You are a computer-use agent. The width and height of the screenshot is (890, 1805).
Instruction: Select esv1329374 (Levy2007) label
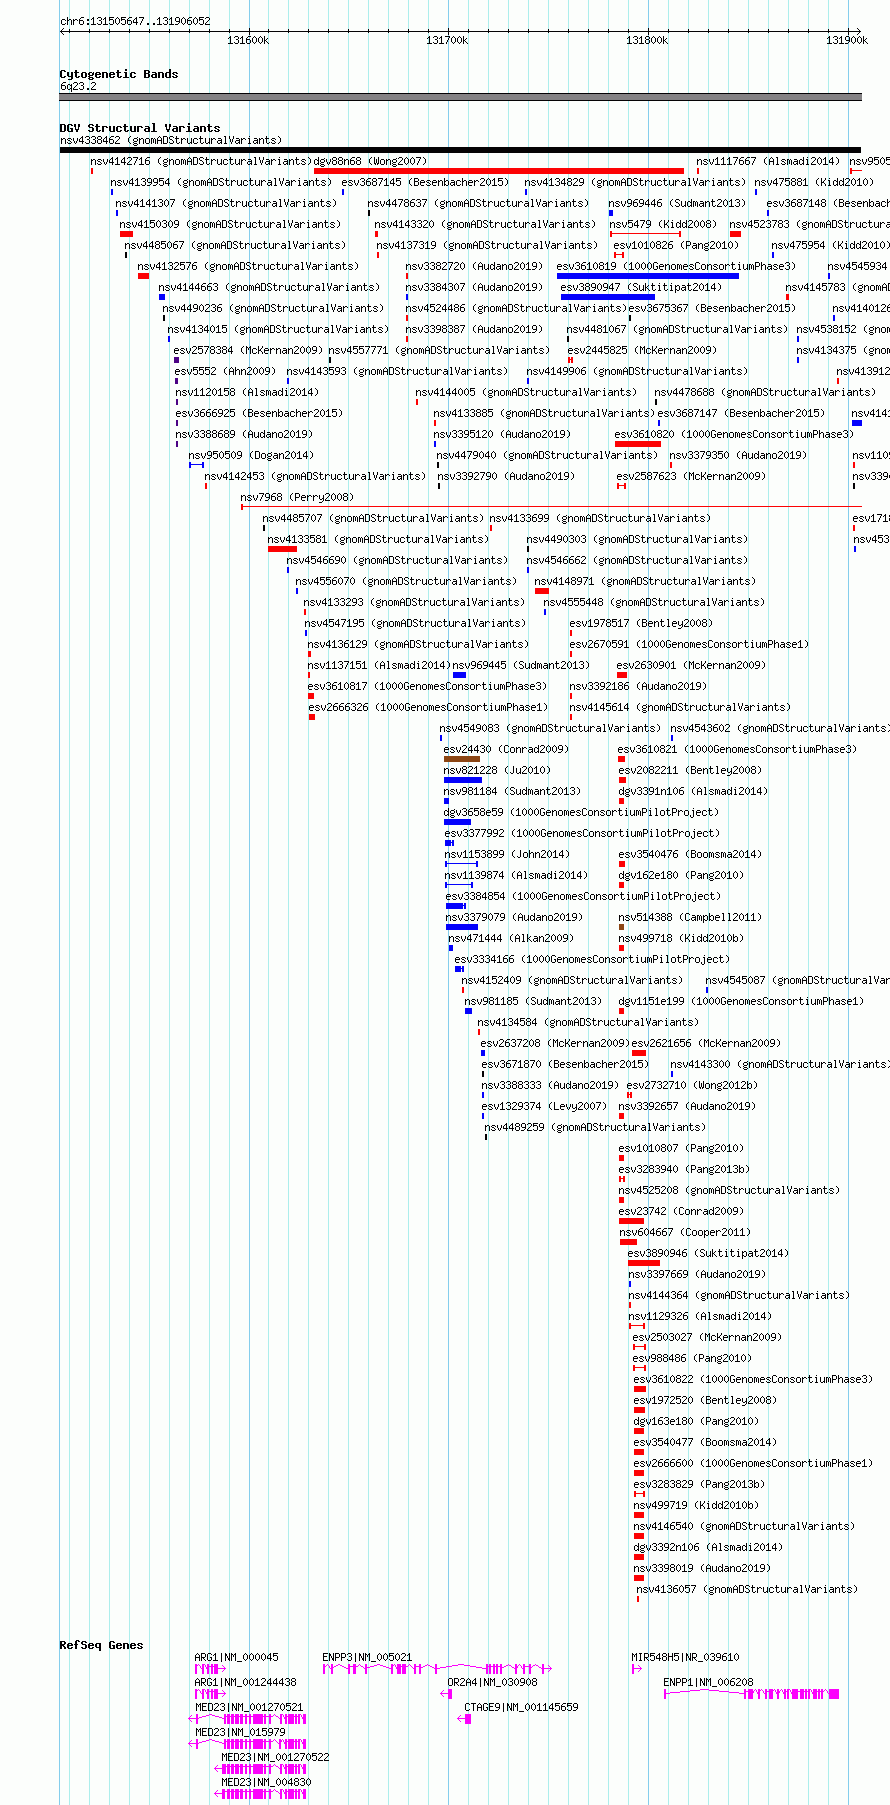point(544,1106)
